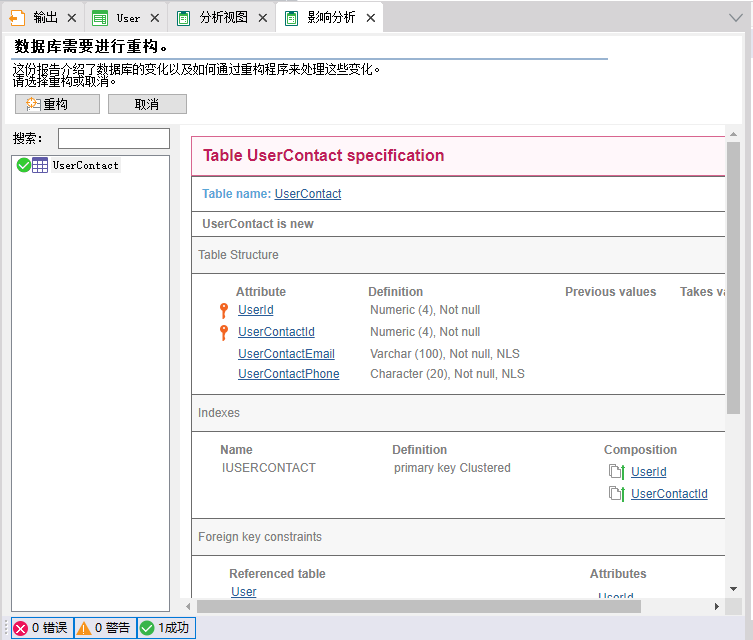Screen dimensions: 753x640
Task: Close the 输出 tab
Action: (x=72, y=18)
